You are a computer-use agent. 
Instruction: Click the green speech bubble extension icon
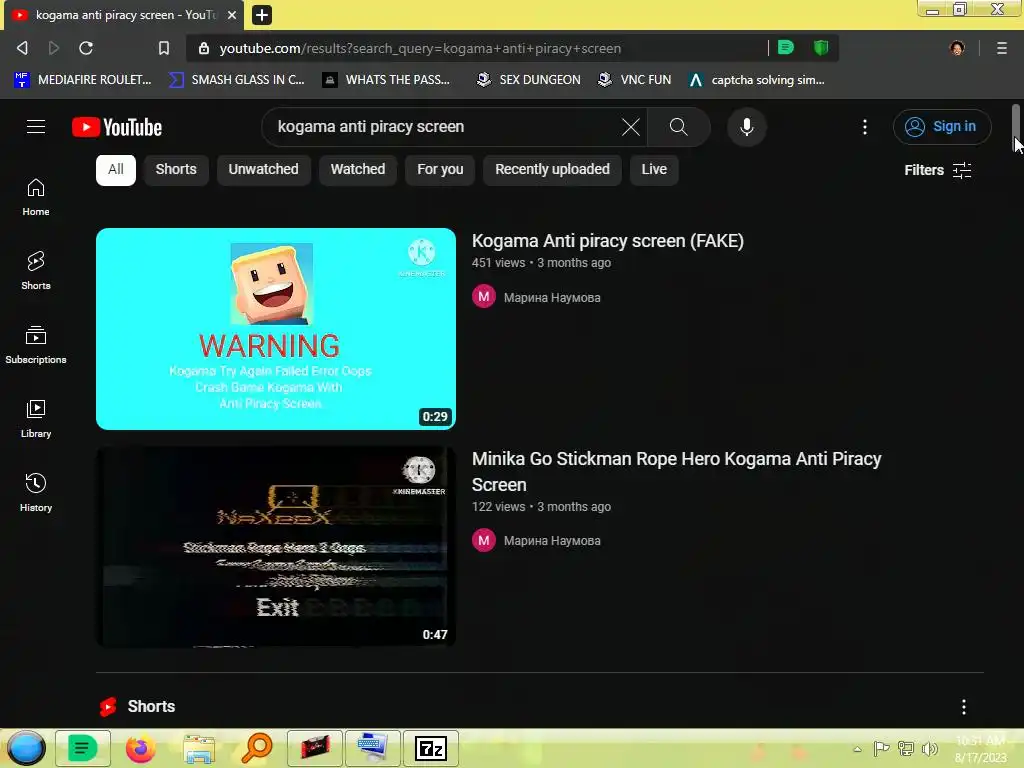coord(786,48)
